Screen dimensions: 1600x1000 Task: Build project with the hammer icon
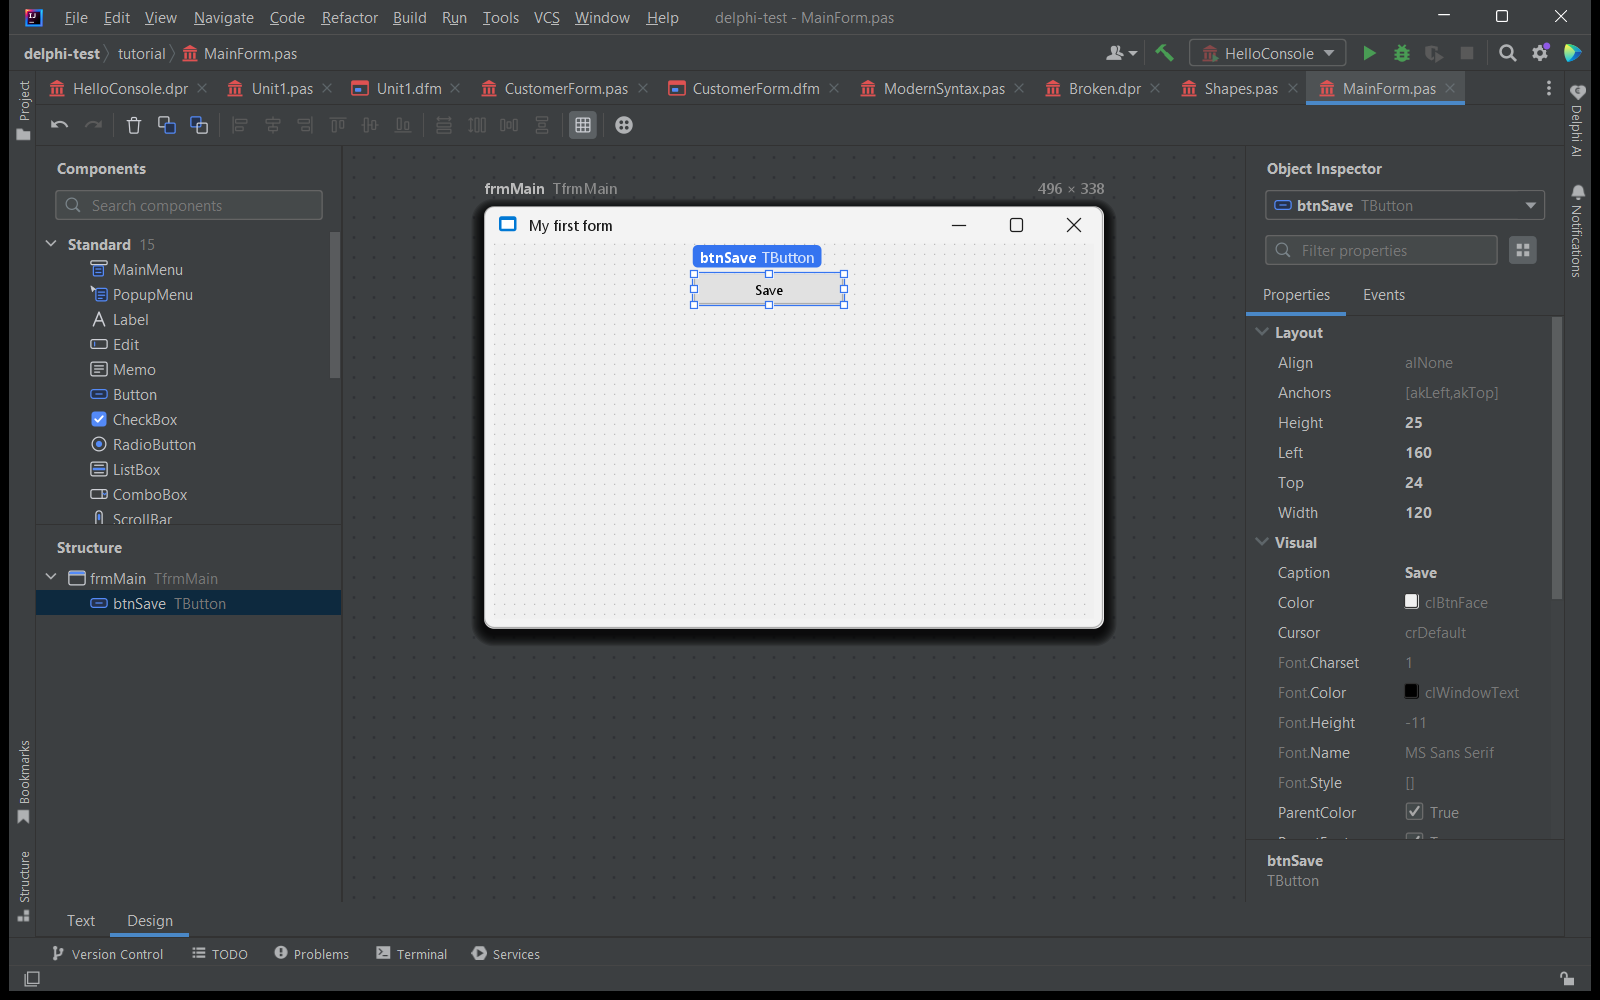pyautogui.click(x=1165, y=53)
